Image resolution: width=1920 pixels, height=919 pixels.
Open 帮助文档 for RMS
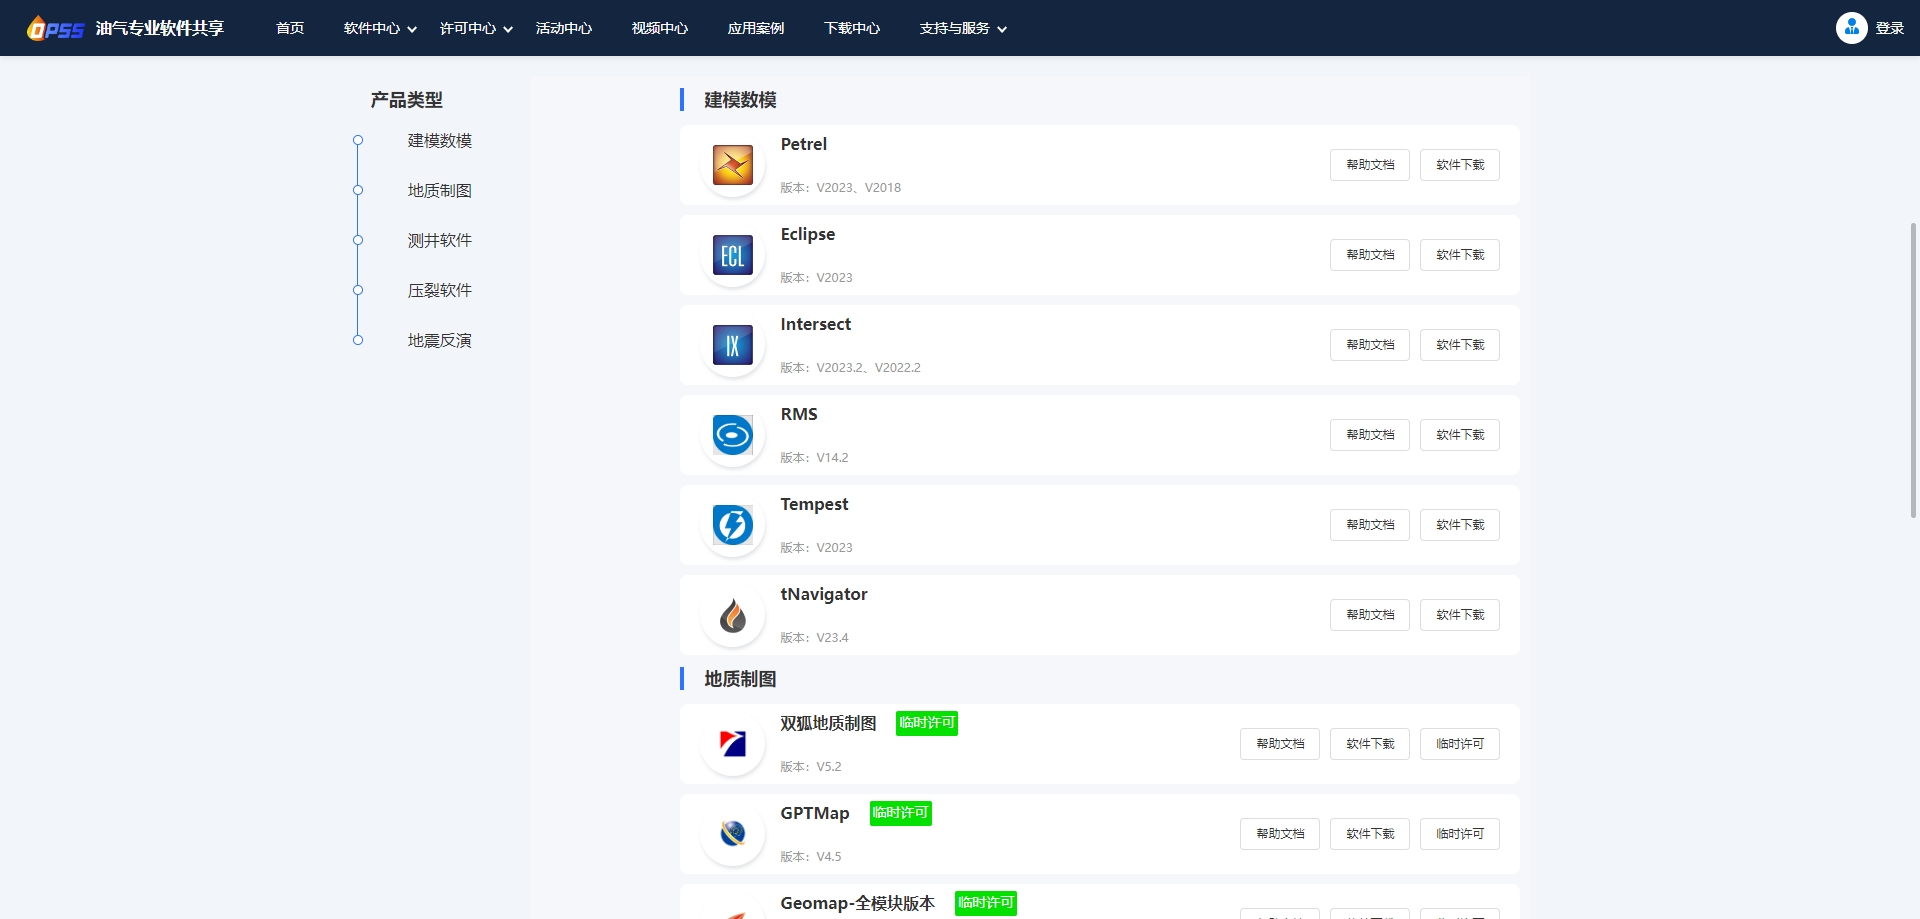[1370, 435]
